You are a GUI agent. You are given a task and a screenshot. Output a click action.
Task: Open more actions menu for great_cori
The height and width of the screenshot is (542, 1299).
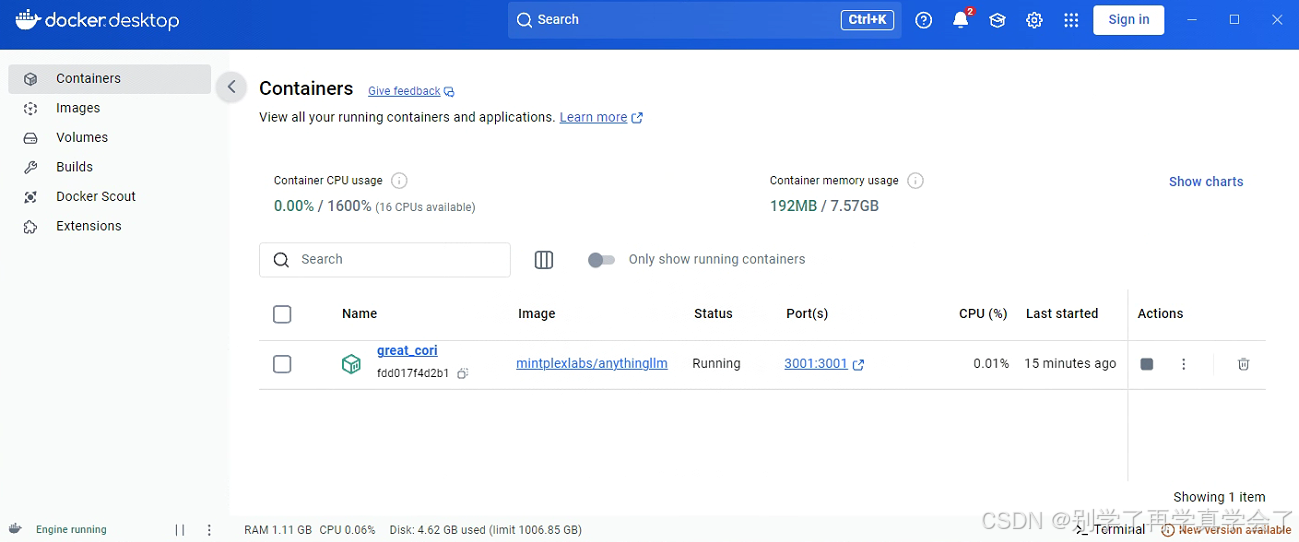click(x=1184, y=364)
